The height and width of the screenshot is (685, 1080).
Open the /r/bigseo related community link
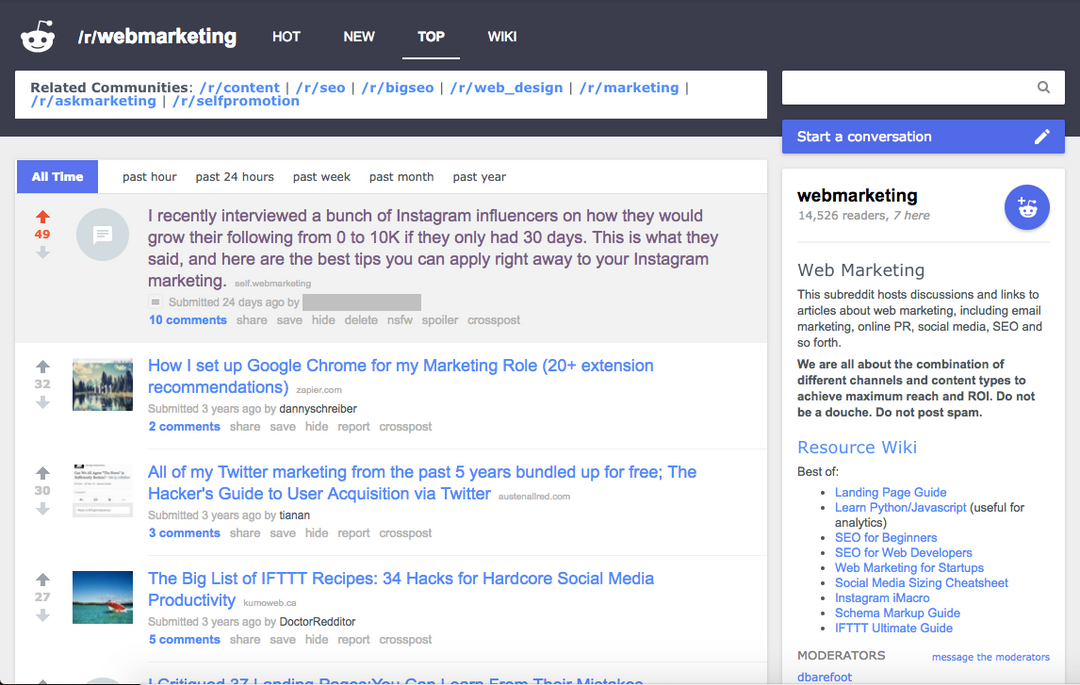(x=397, y=87)
